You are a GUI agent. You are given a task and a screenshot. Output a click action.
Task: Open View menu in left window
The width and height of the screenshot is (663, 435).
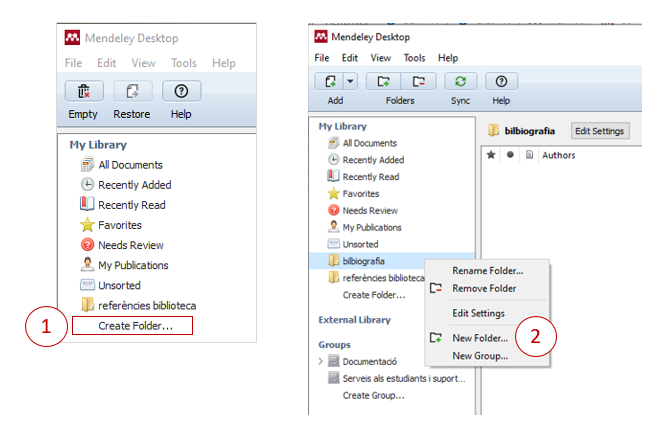tap(143, 63)
